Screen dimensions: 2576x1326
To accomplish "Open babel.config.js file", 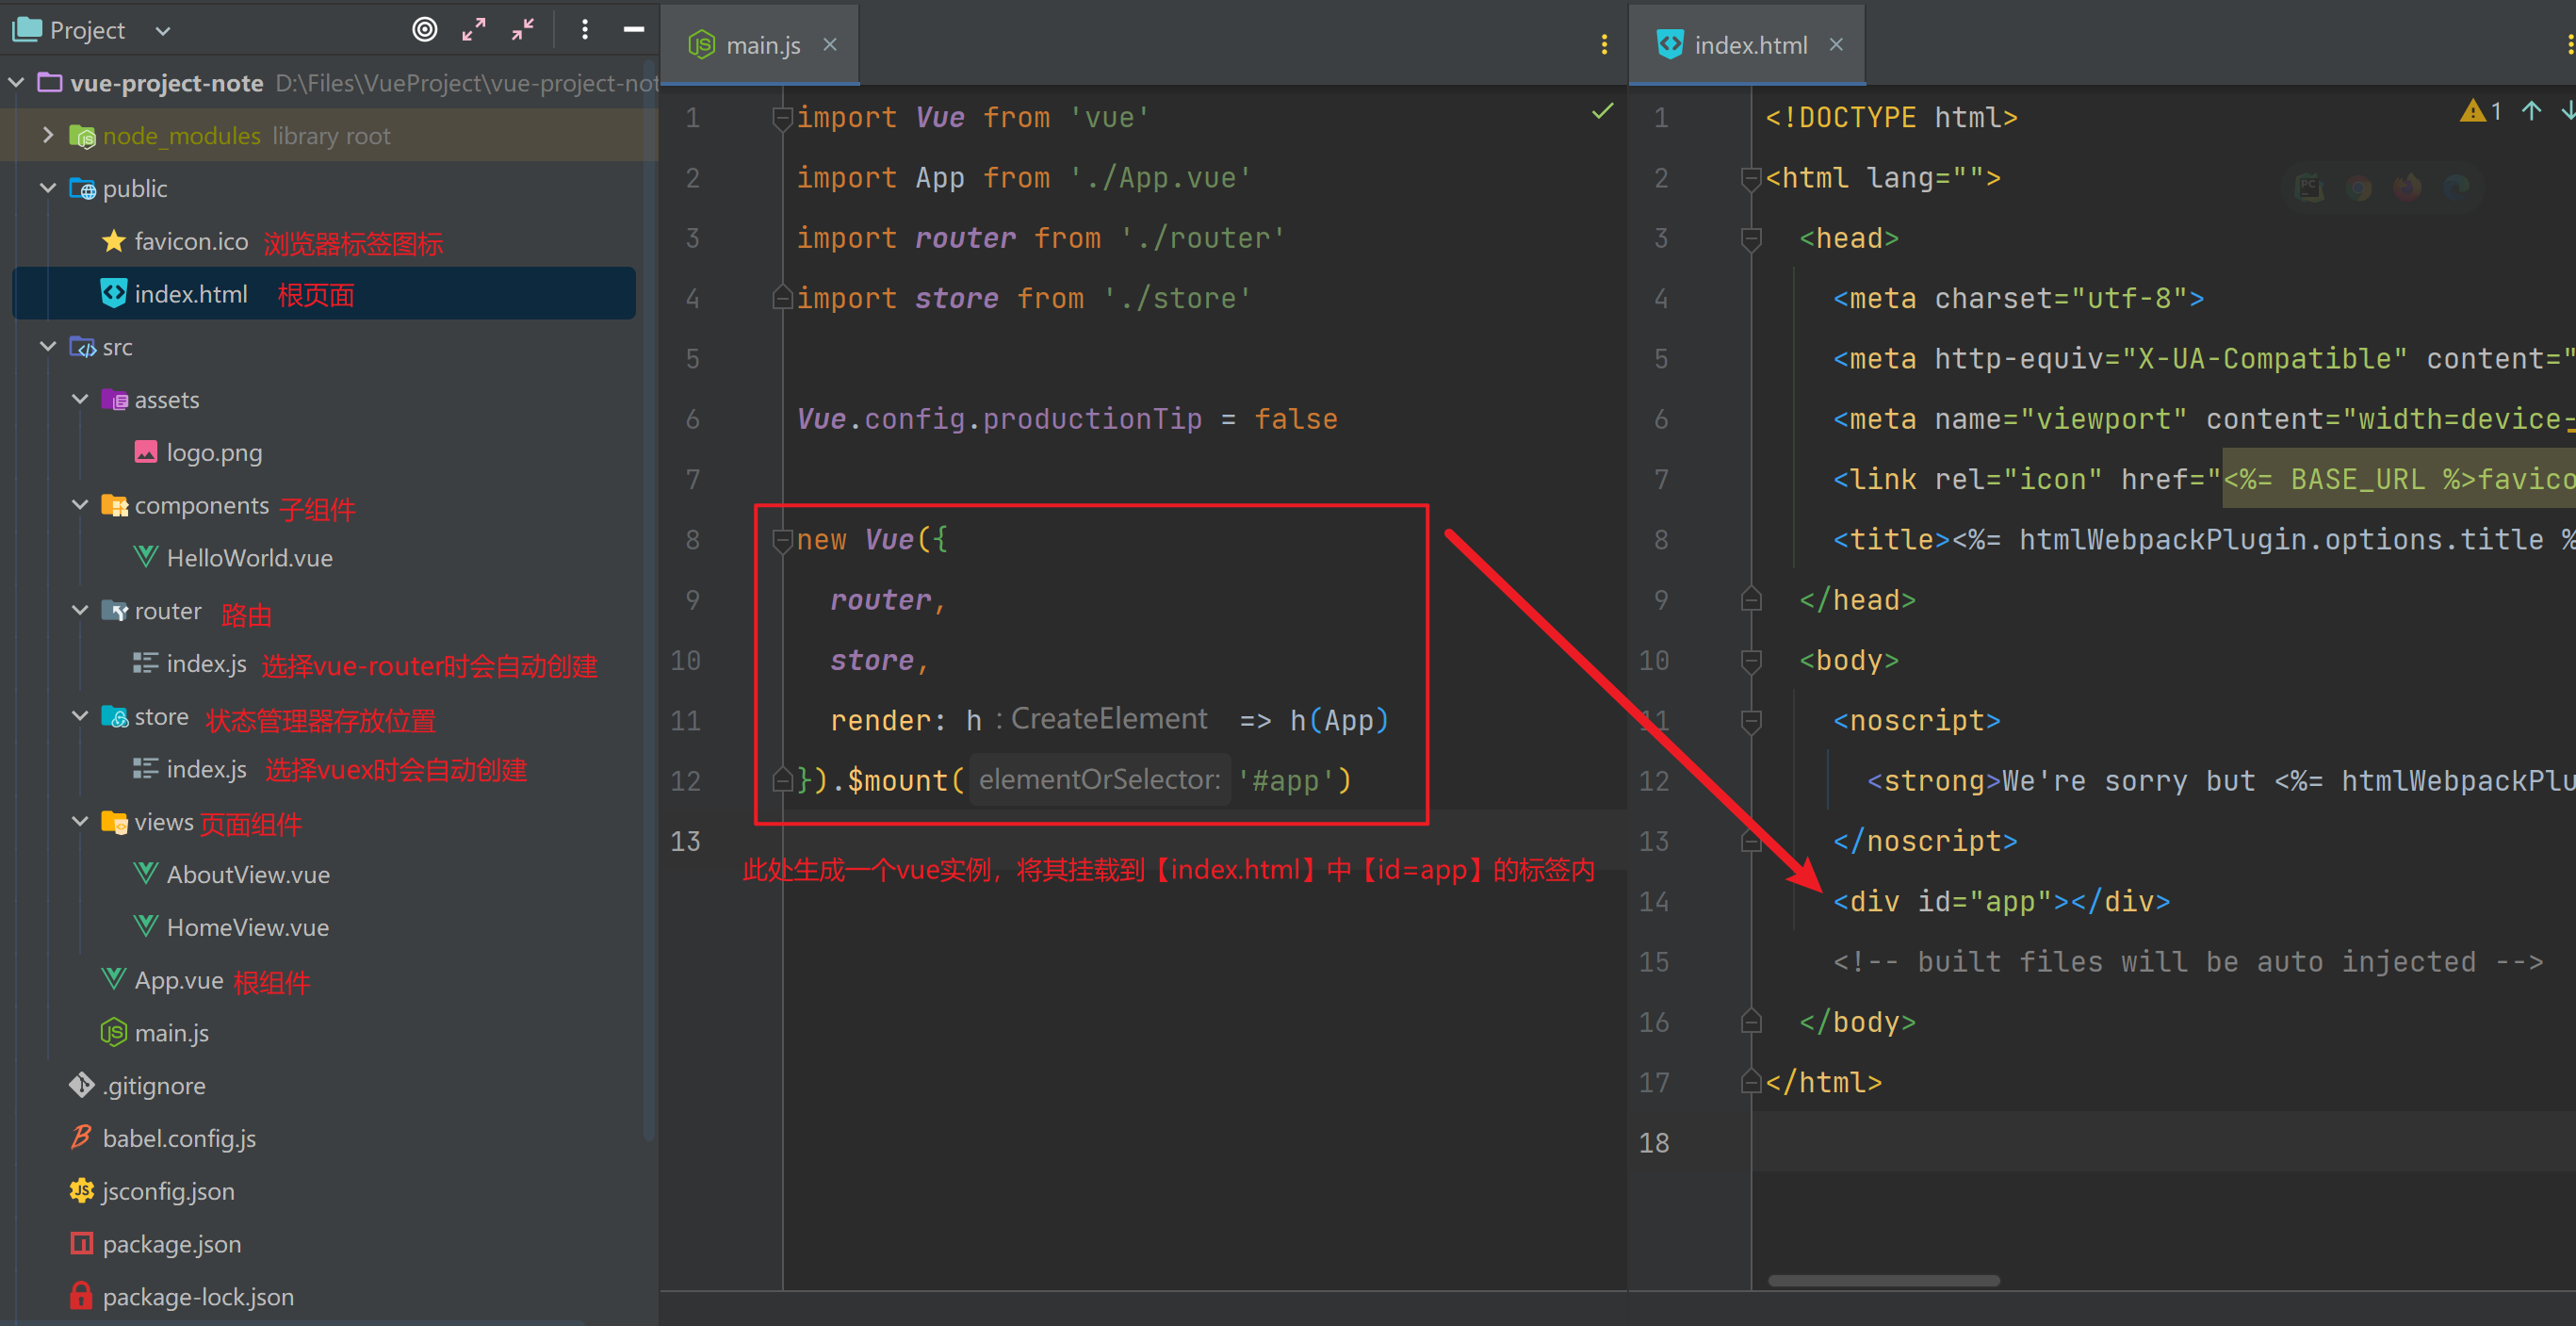I will (x=179, y=1139).
